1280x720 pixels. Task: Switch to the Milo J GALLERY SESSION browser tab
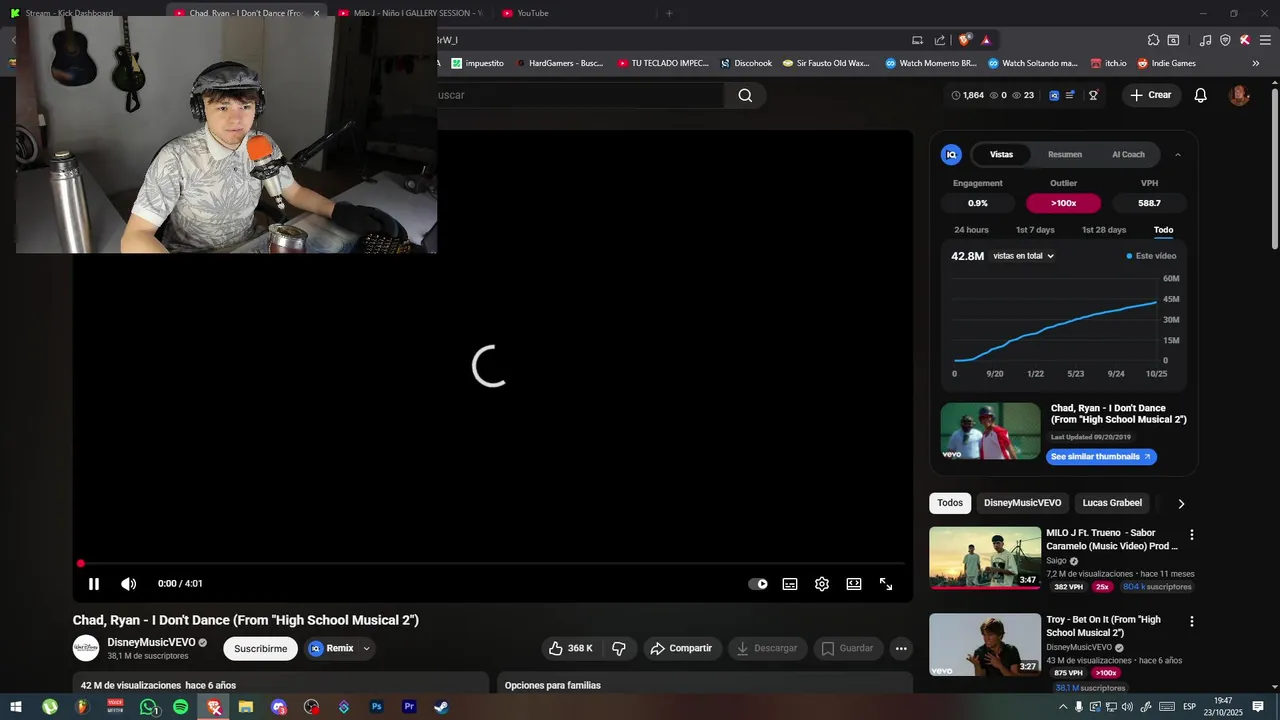[409, 13]
